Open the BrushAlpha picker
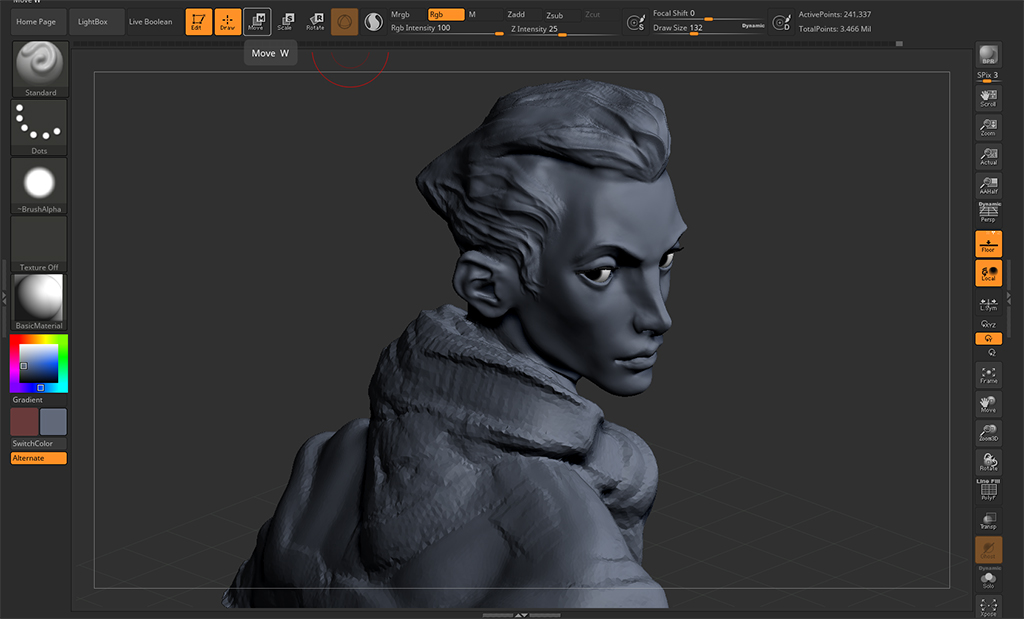 click(x=39, y=185)
